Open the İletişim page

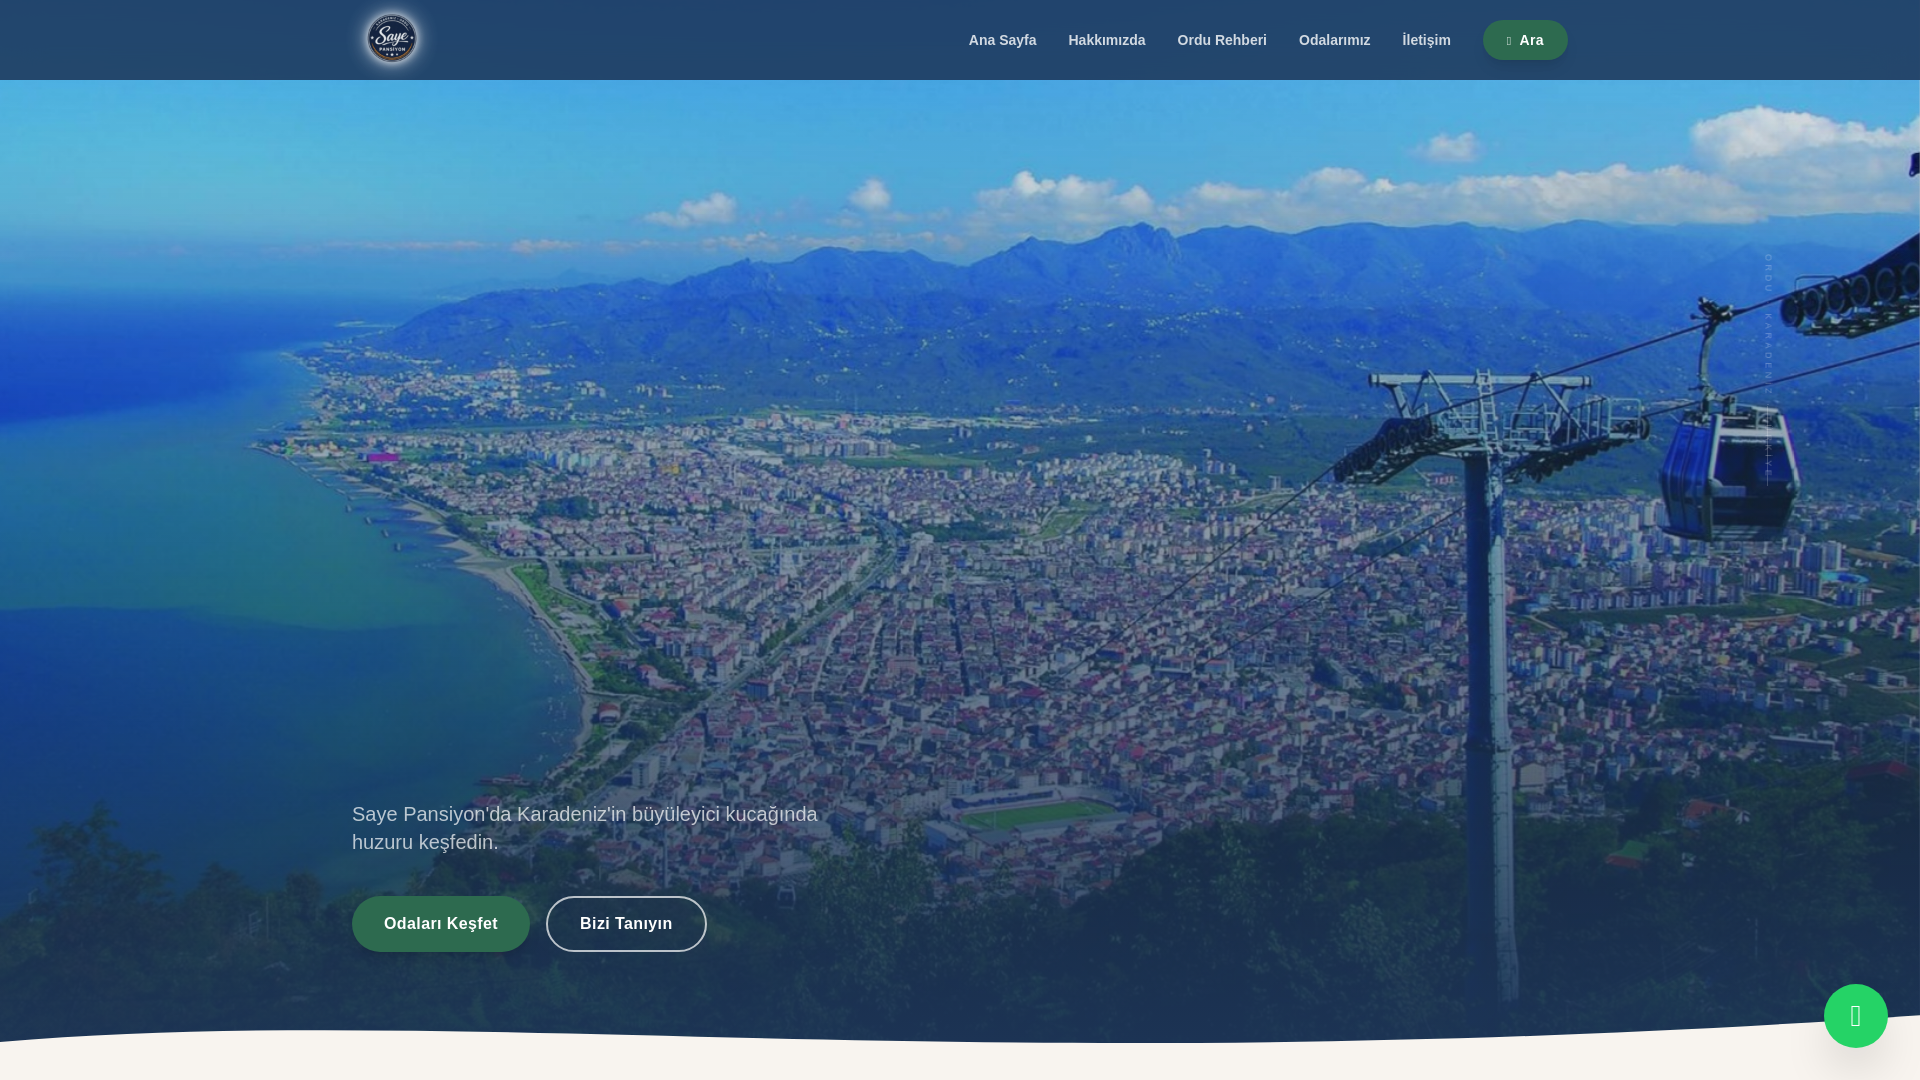pyautogui.click(x=1426, y=40)
